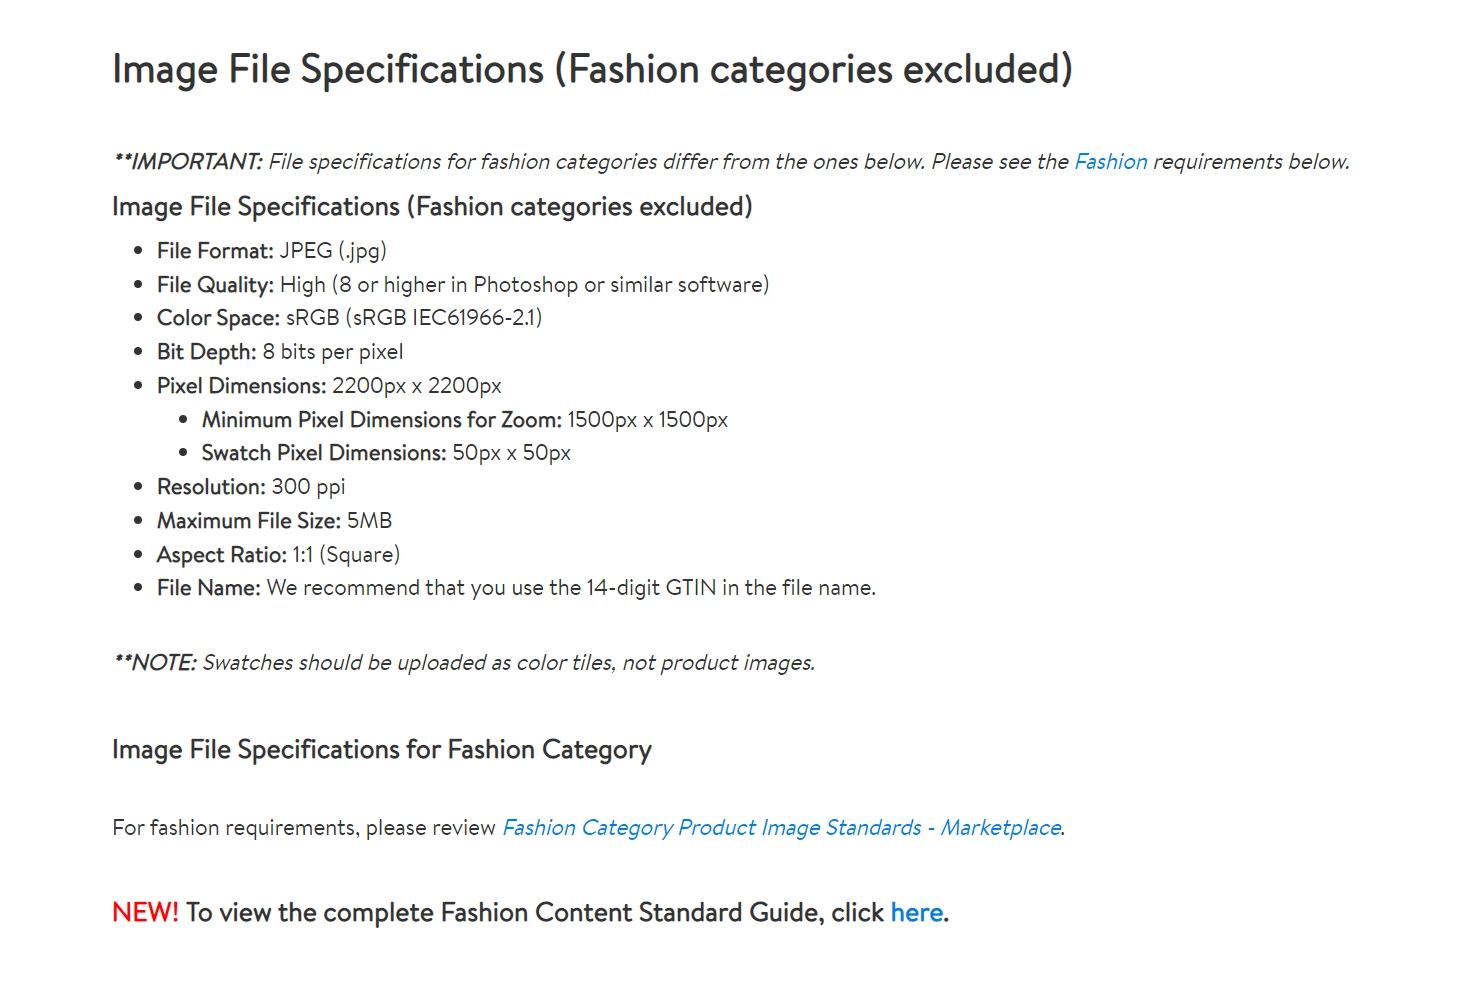Click the "File Name" GTIN recommendation line
The height and width of the screenshot is (1008, 1469).
tap(516, 588)
